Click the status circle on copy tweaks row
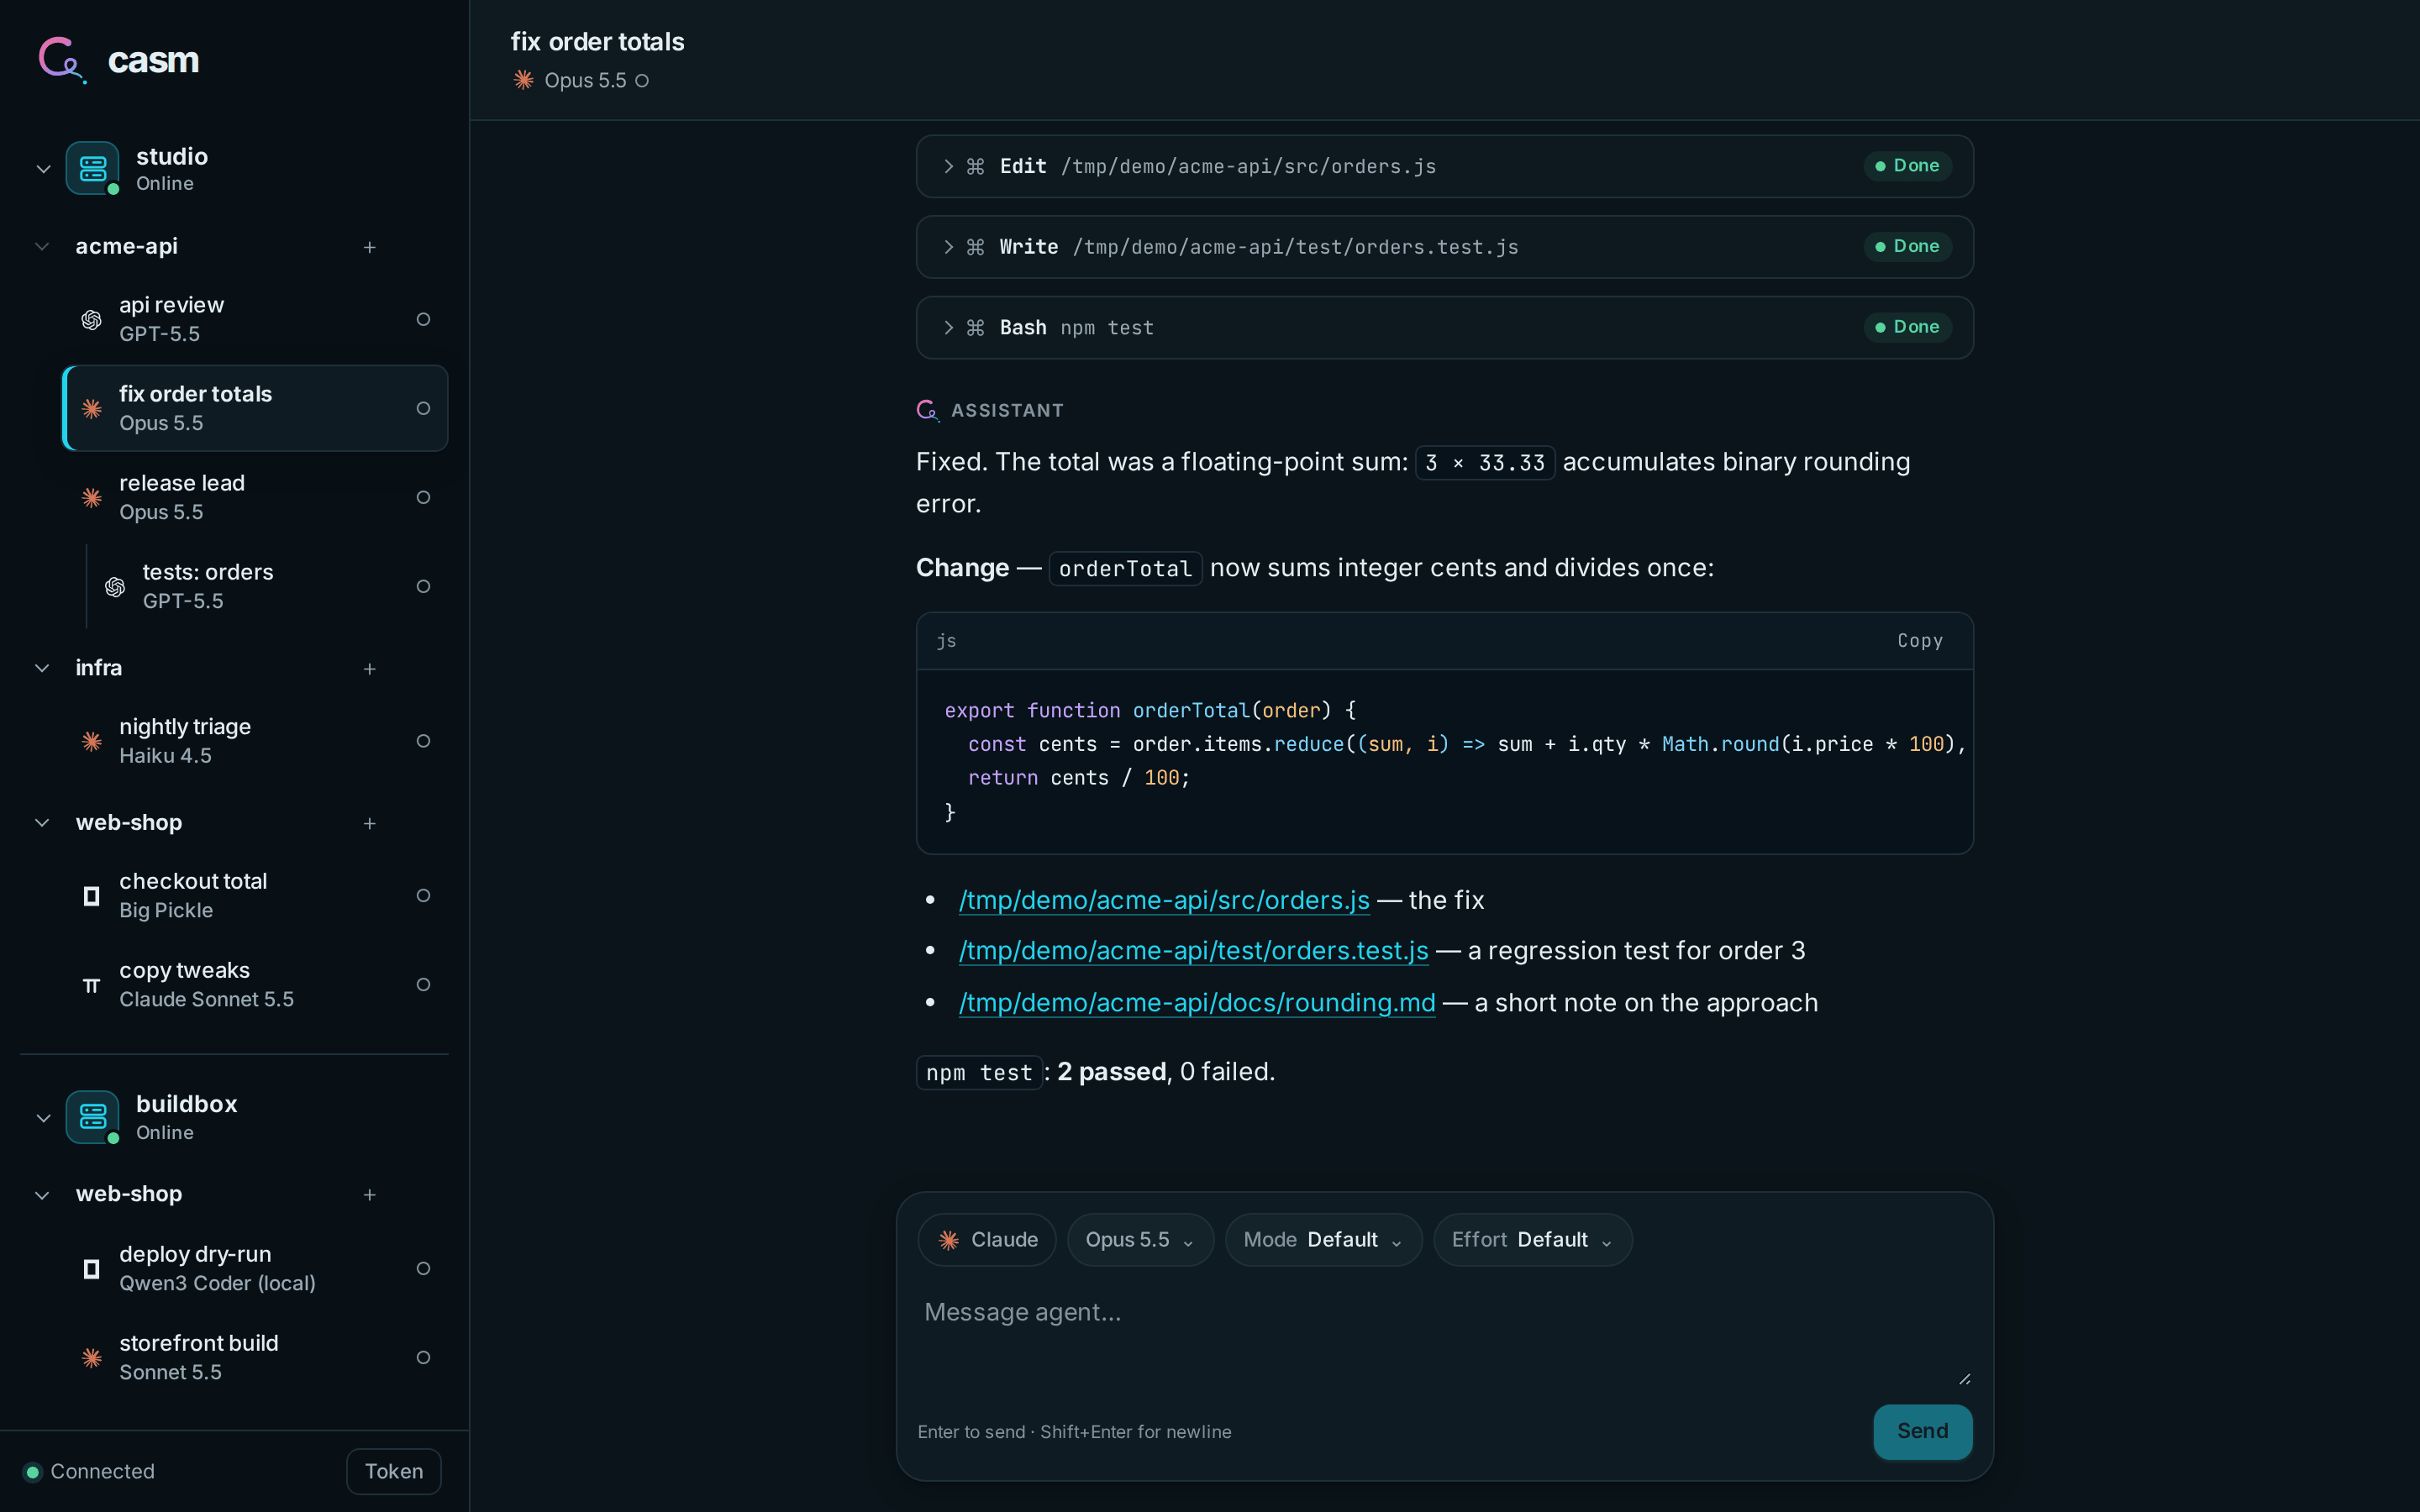 click(423, 985)
